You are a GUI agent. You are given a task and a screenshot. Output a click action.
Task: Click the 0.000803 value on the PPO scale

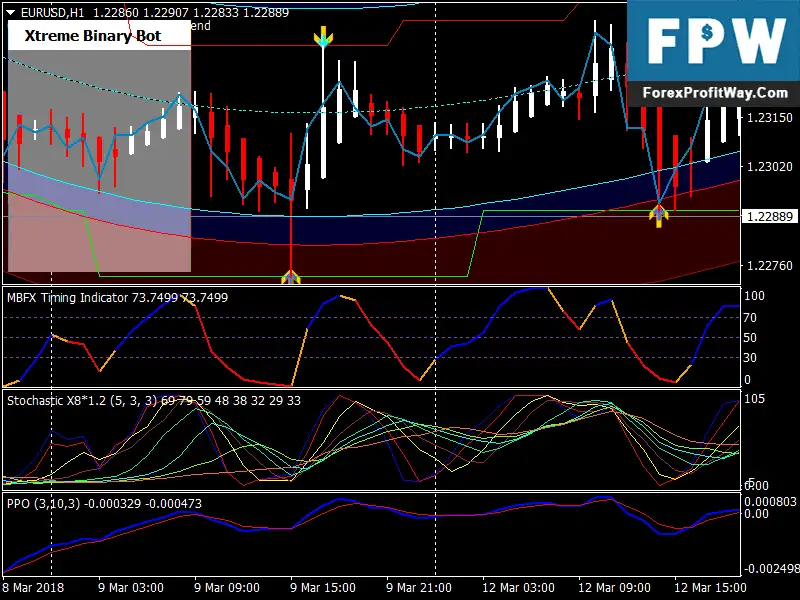tap(770, 502)
